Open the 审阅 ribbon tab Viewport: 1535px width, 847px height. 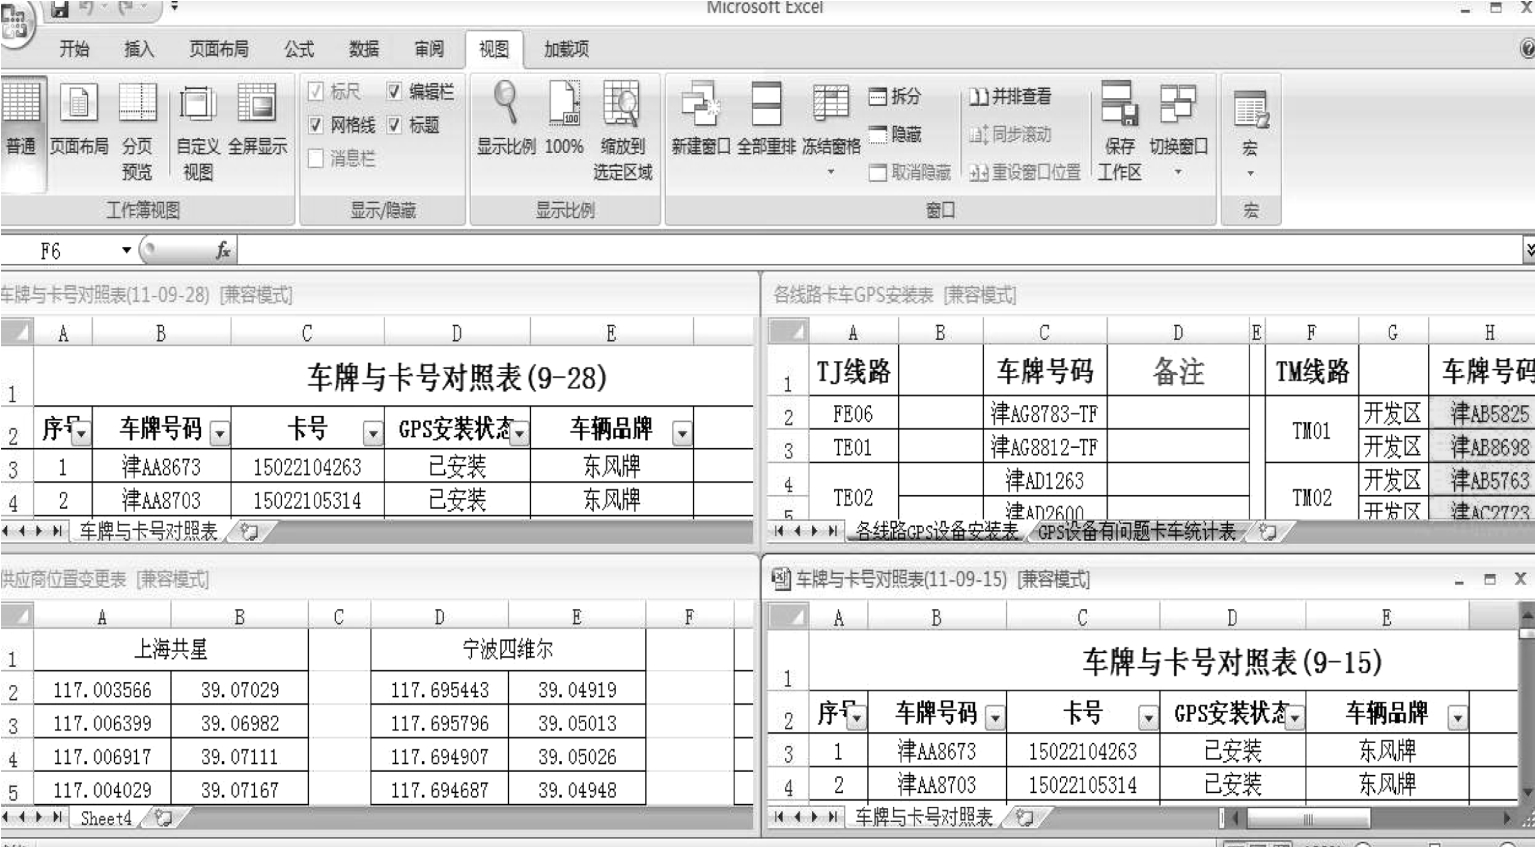coord(429,49)
